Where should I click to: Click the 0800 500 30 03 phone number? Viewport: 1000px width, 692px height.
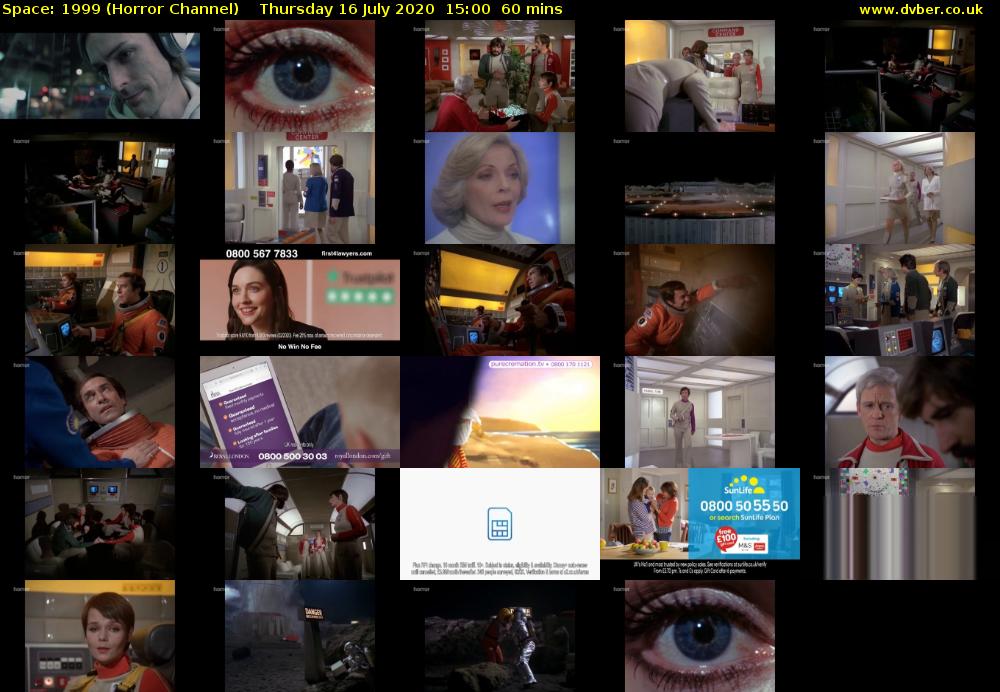tap(293, 456)
